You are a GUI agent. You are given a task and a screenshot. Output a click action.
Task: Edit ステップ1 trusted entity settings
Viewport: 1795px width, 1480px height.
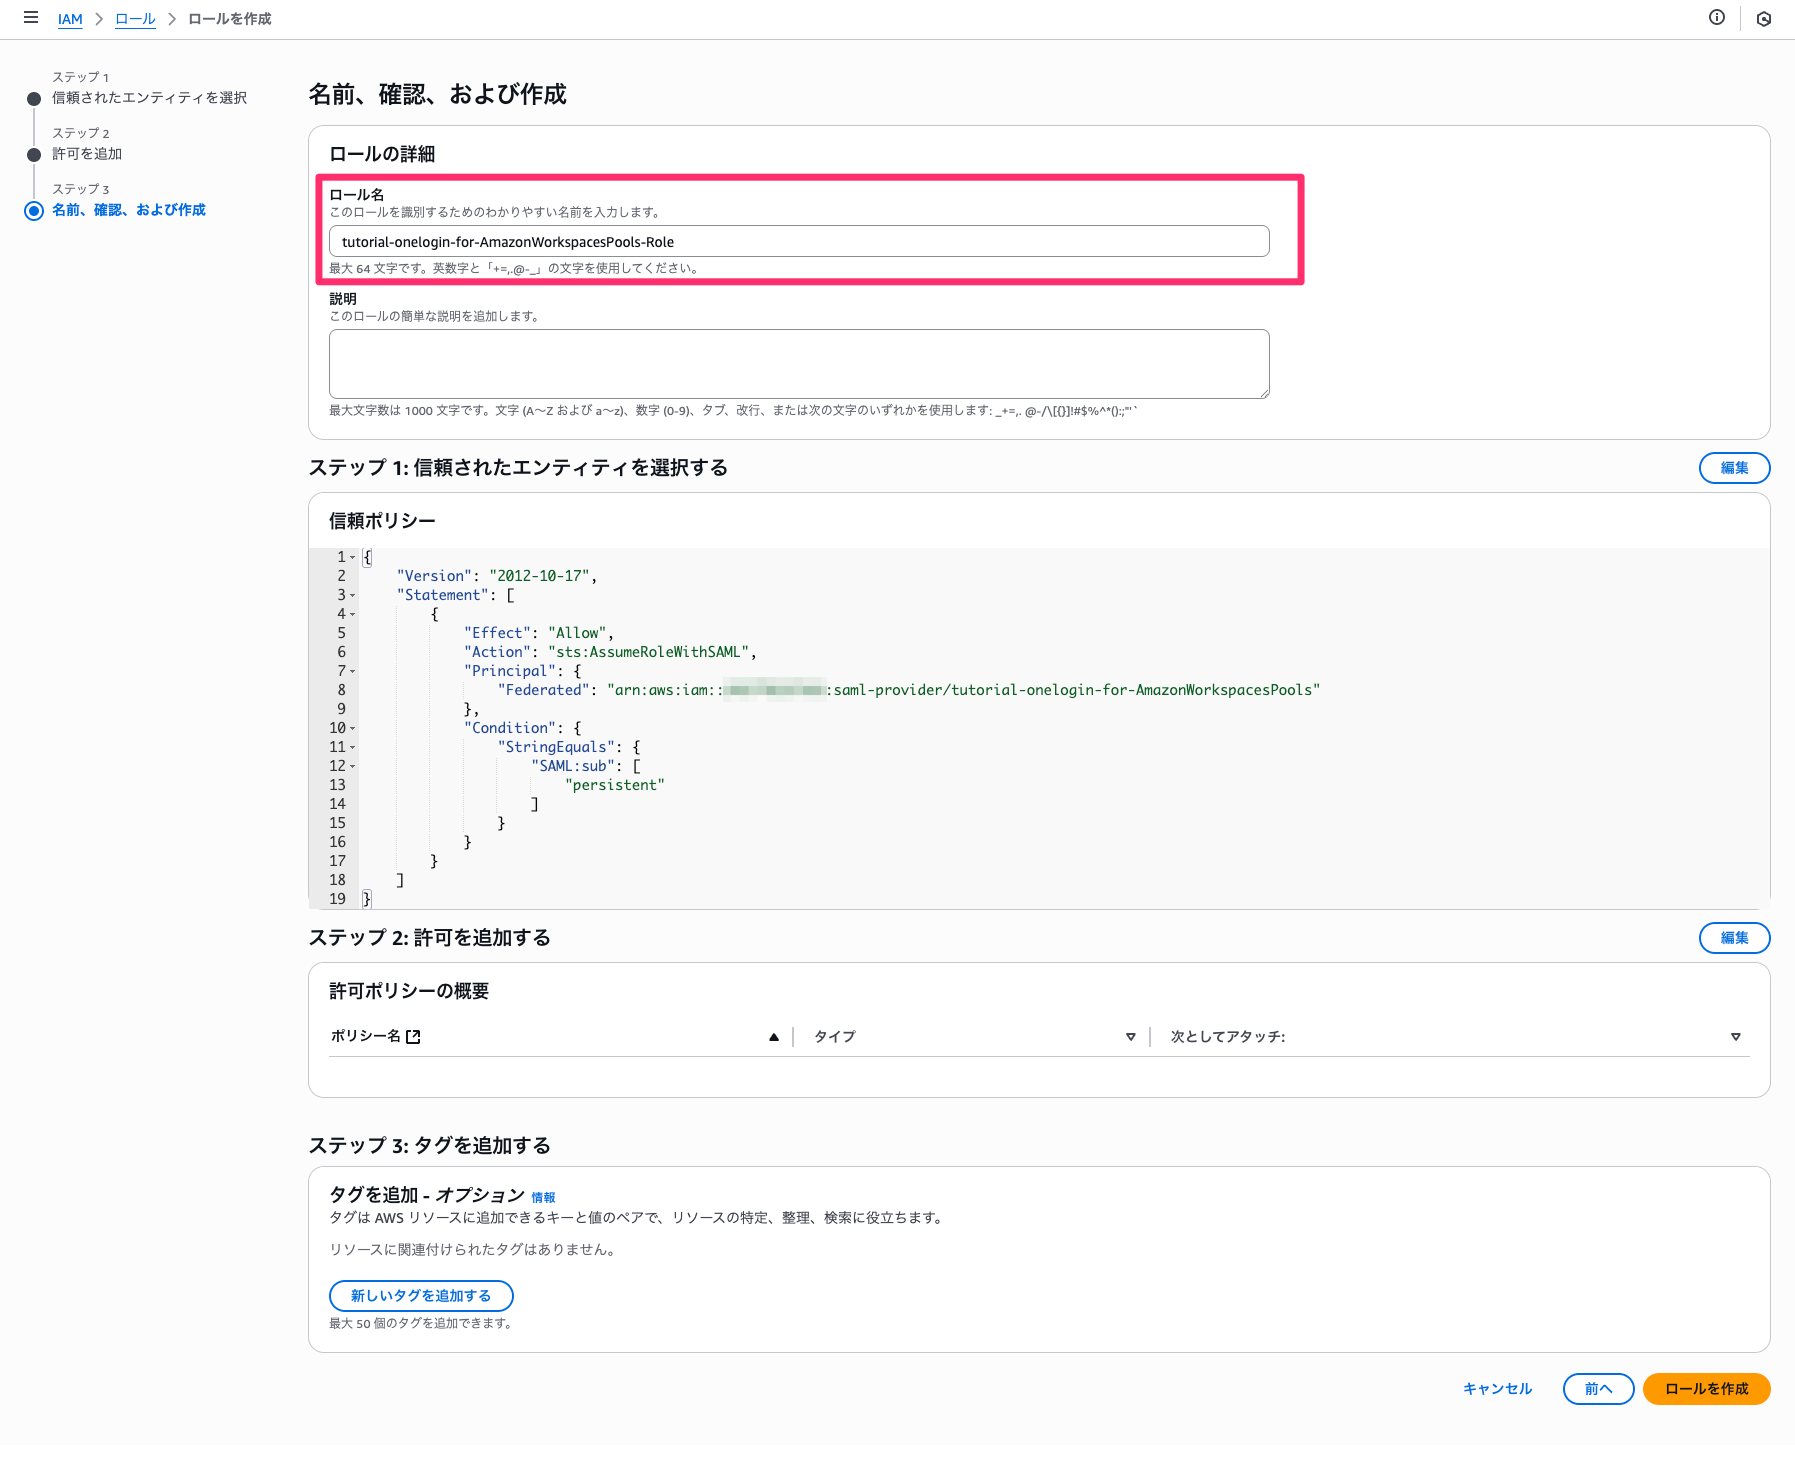1734,468
